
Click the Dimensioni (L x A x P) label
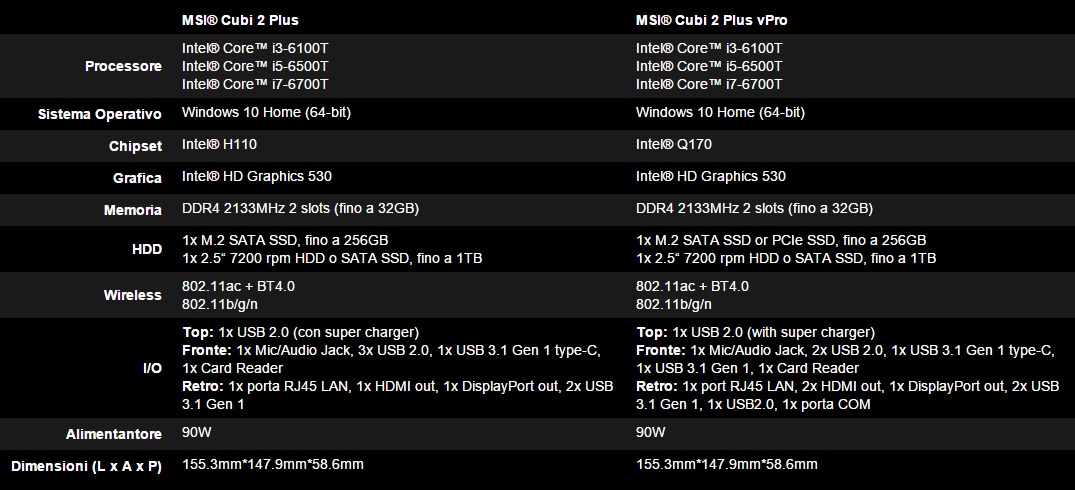(x=86, y=466)
